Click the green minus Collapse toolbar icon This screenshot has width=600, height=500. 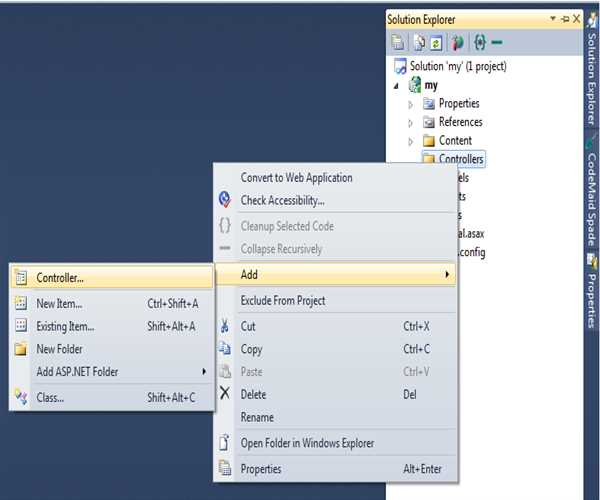tap(497, 42)
